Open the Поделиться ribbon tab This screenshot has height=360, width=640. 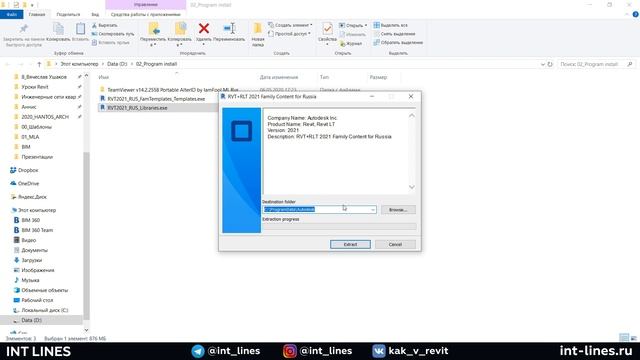pyautogui.click(x=68, y=14)
